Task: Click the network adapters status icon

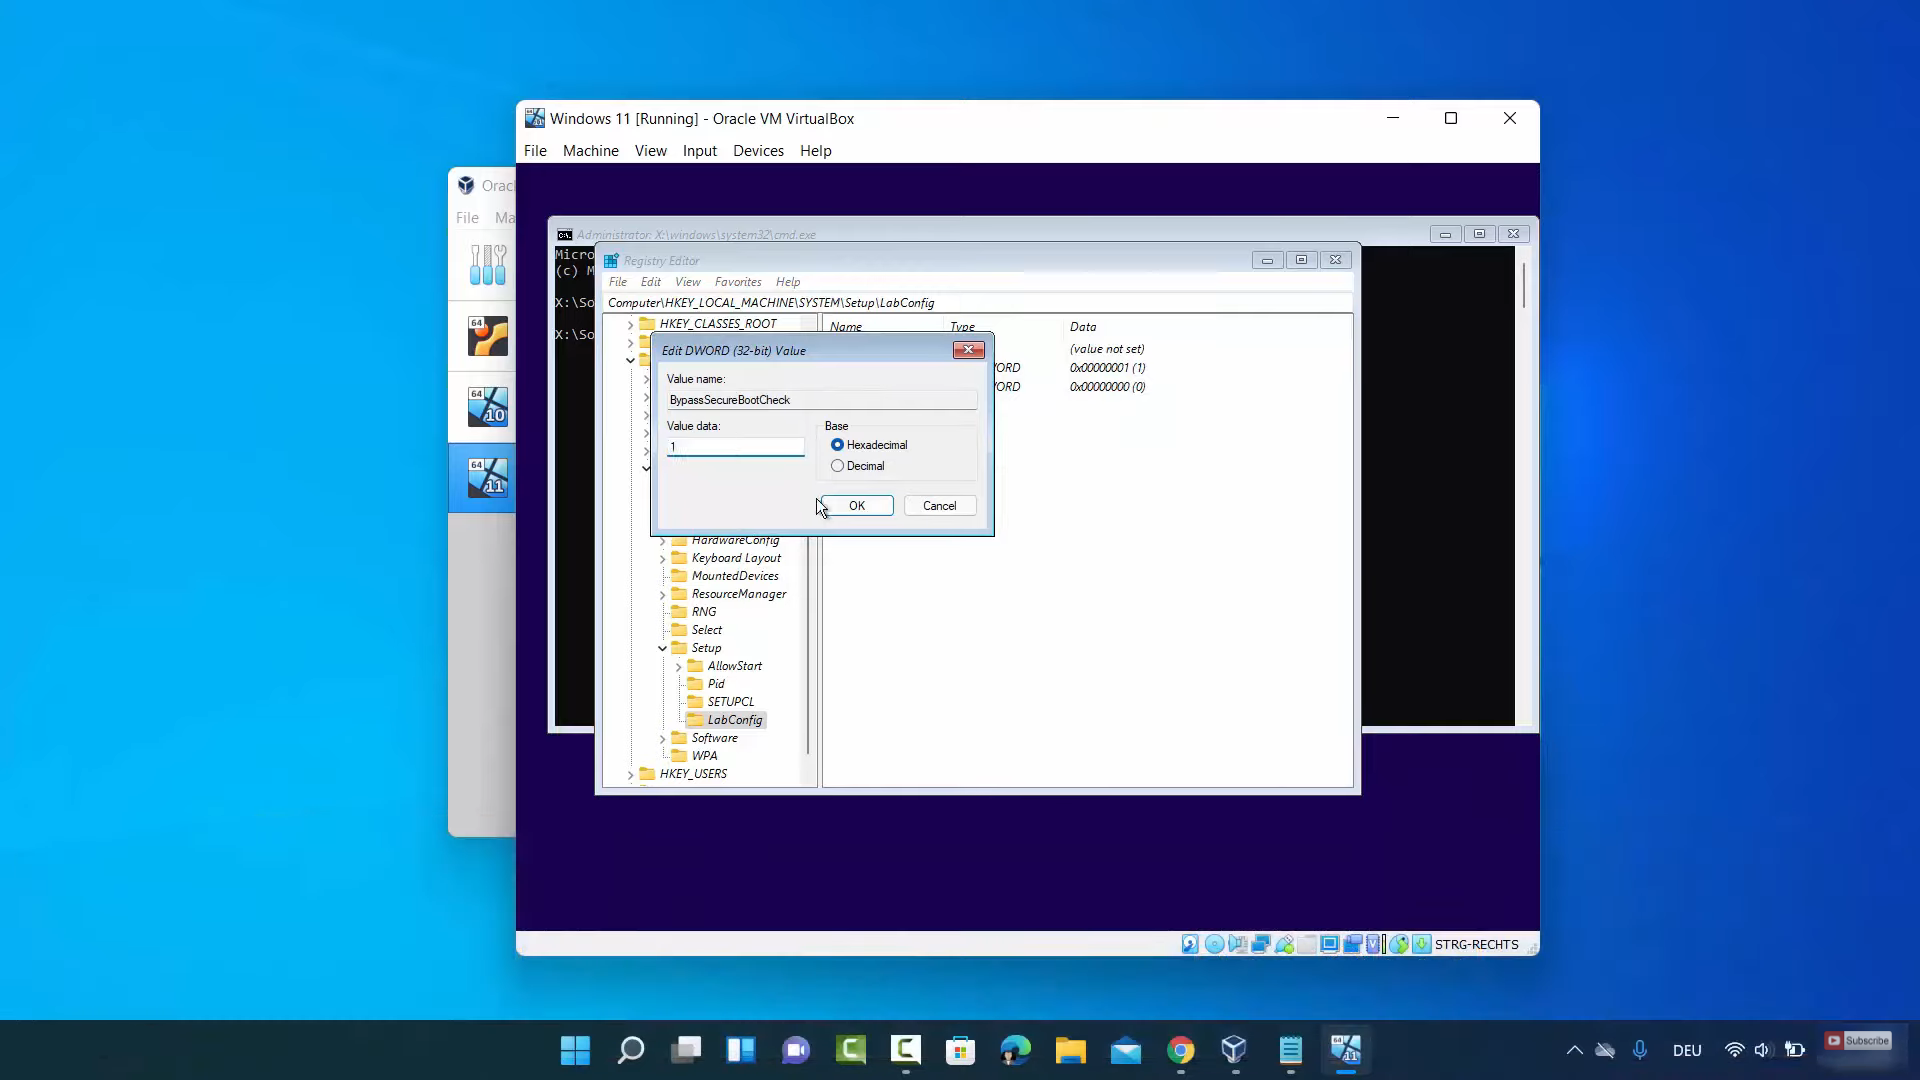Action: [1261, 944]
